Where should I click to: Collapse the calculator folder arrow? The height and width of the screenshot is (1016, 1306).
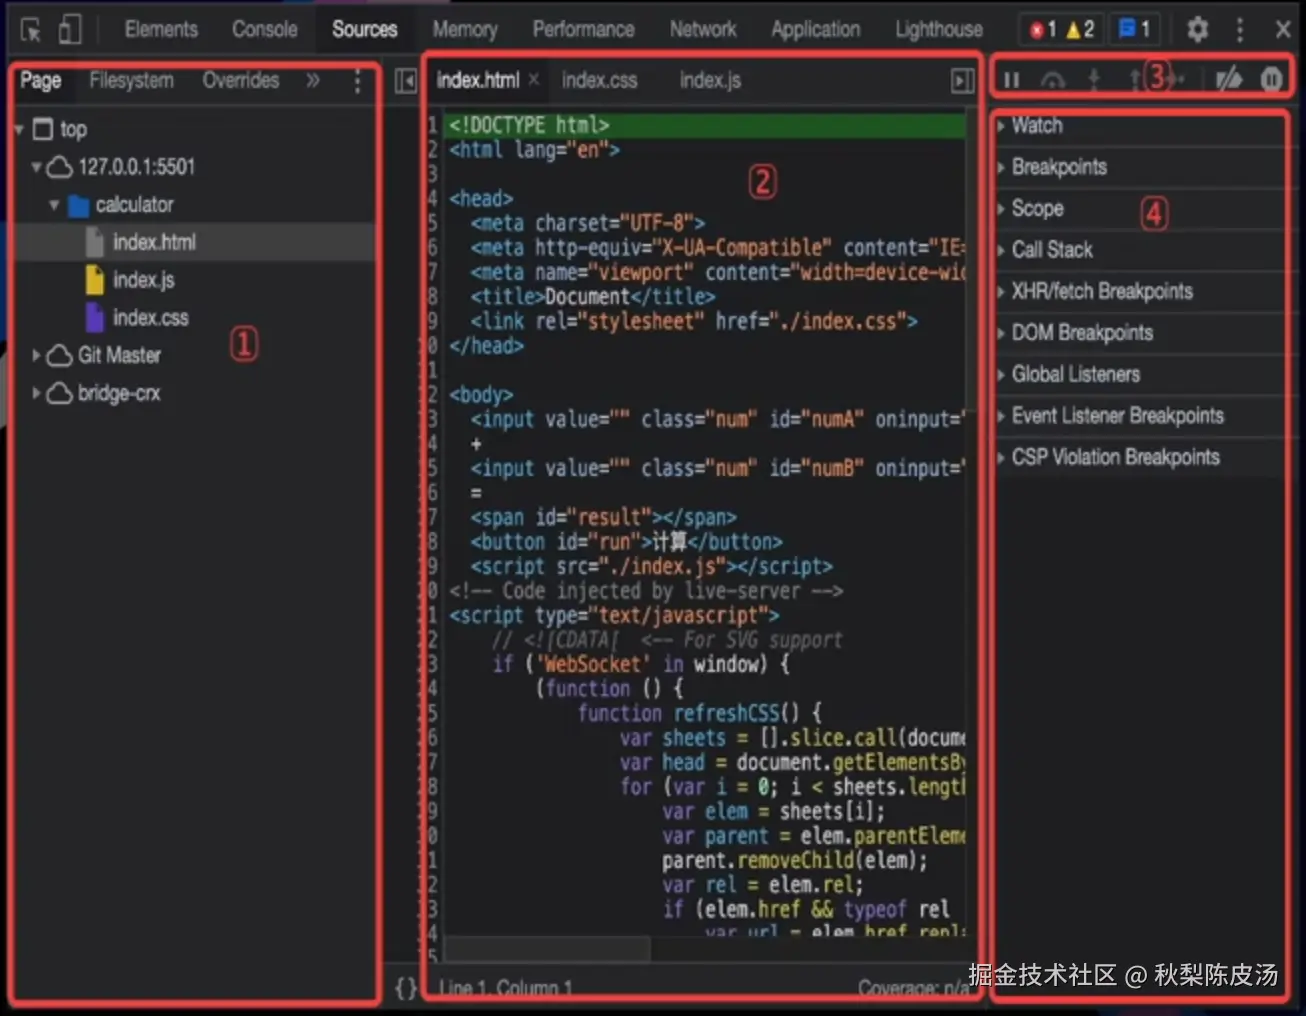[55, 205]
